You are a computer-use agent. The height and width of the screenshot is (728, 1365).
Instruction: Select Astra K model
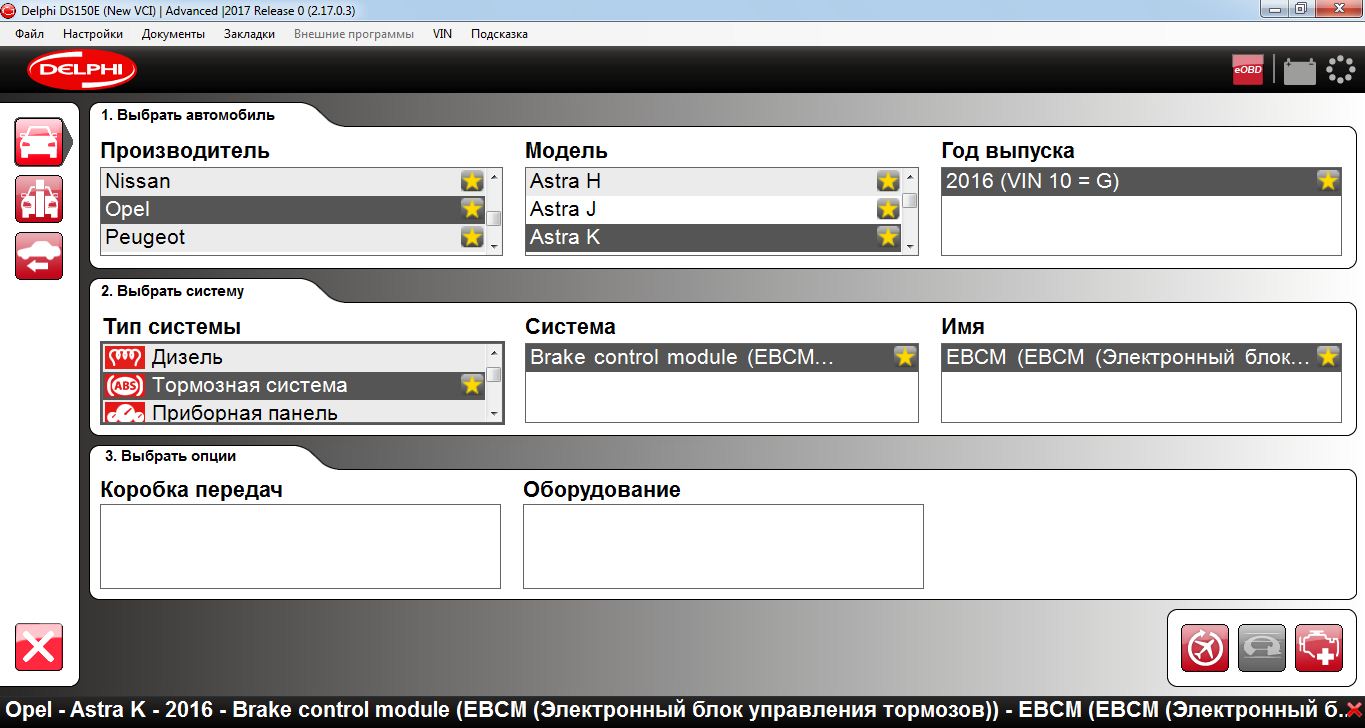point(714,237)
